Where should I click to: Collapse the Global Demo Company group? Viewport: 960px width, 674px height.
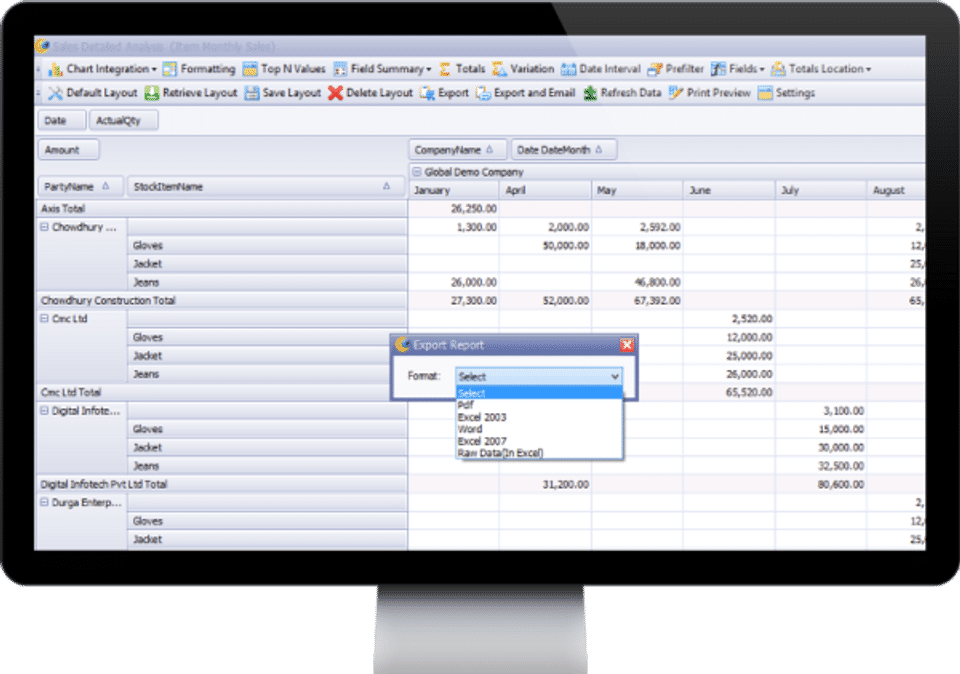pyautogui.click(x=417, y=172)
